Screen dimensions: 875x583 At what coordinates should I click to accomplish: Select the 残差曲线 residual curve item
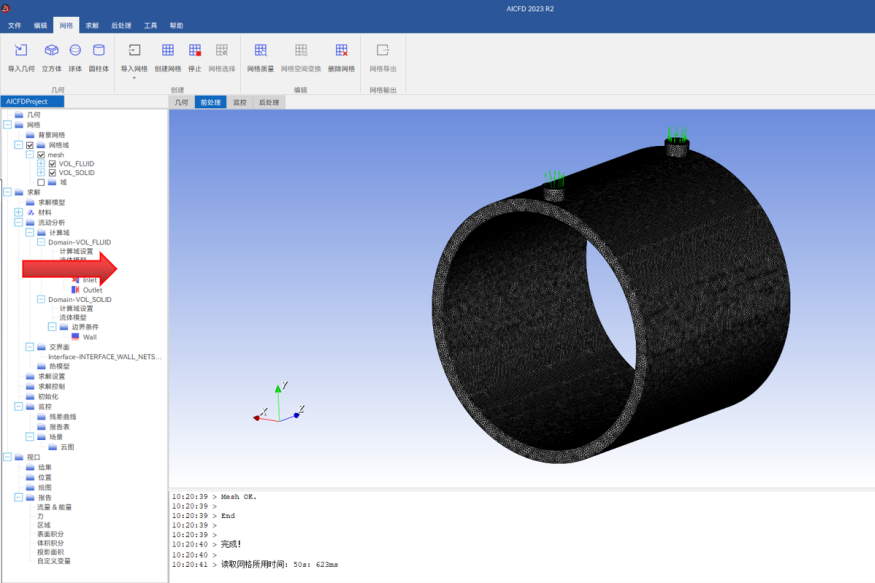(62, 417)
